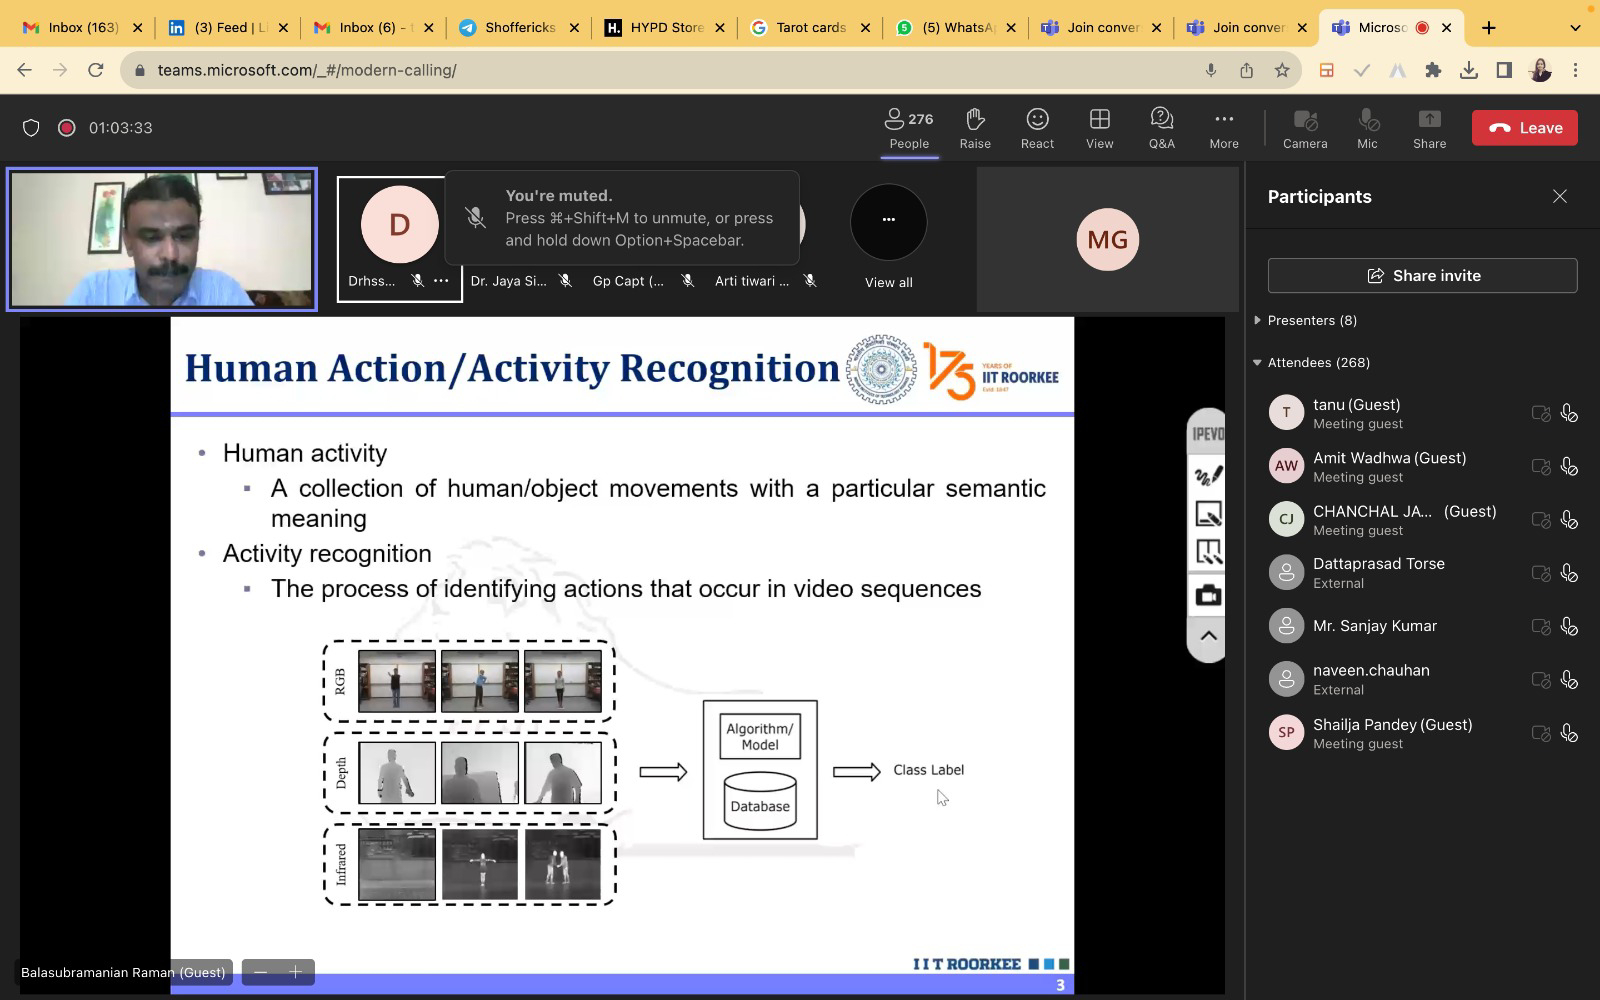Click the IPEVO whiteboard tool
1600x1000 pixels.
1208,552
